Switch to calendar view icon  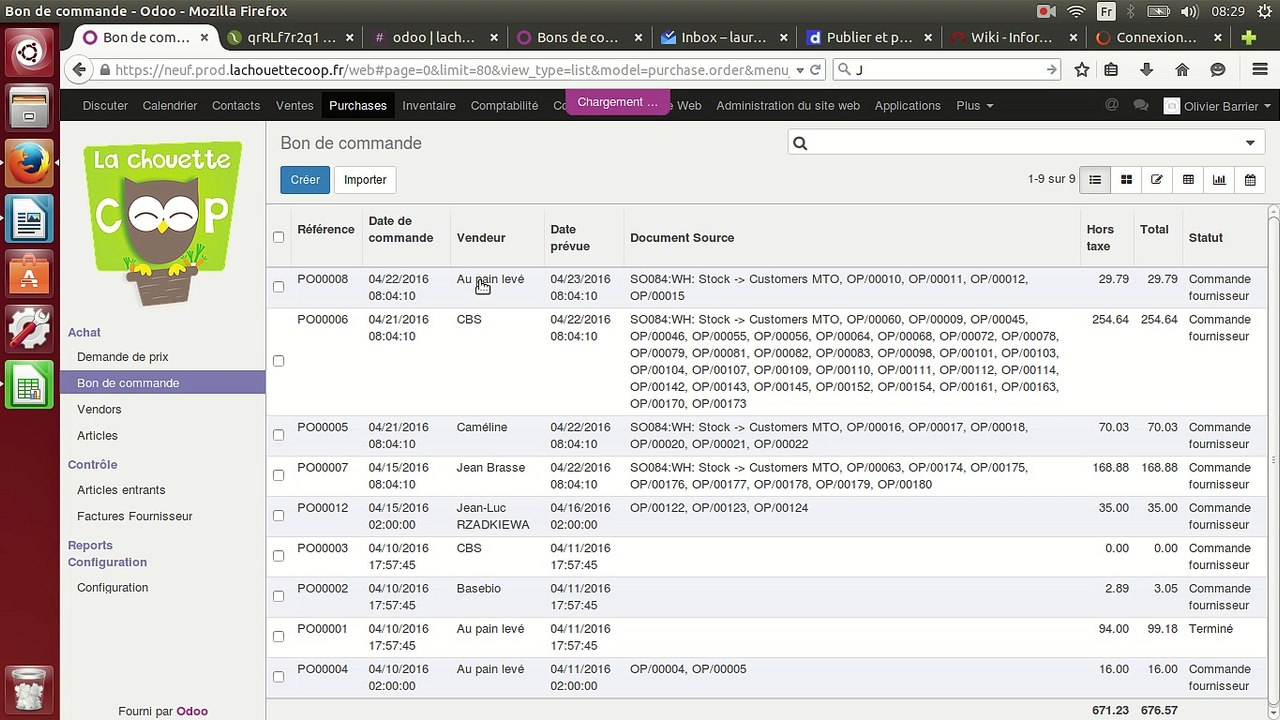(x=1250, y=180)
